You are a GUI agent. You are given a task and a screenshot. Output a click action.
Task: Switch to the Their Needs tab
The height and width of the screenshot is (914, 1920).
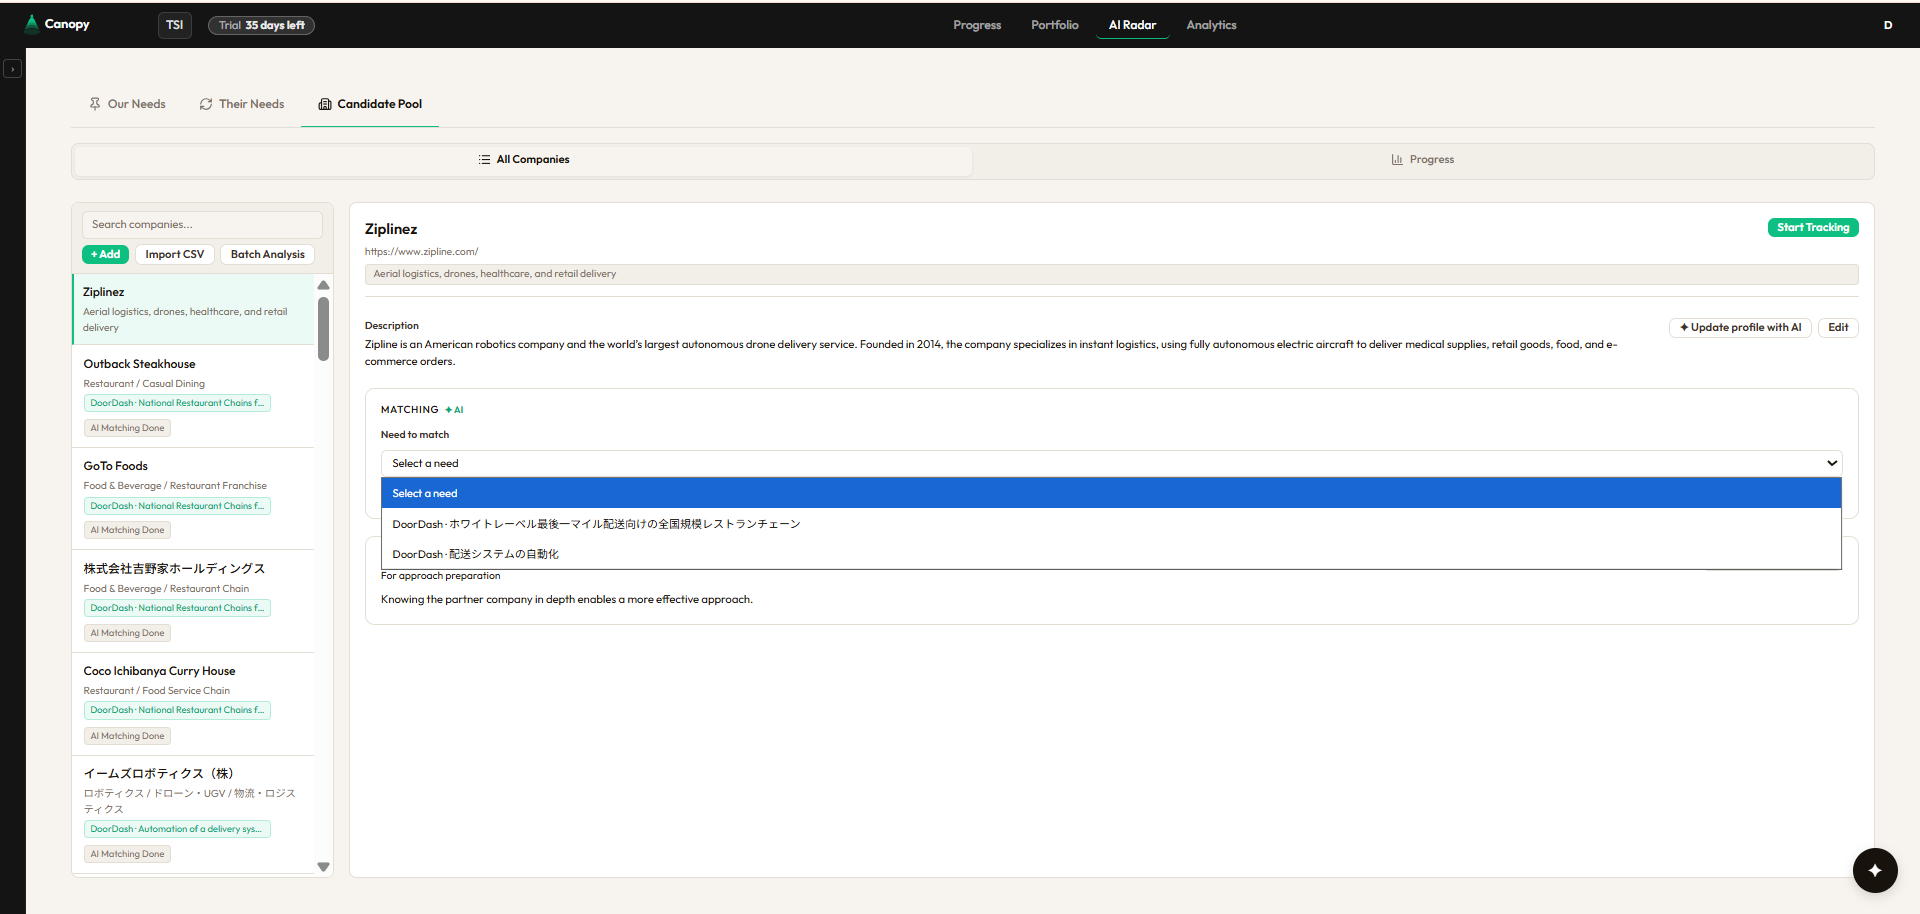click(x=242, y=104)
